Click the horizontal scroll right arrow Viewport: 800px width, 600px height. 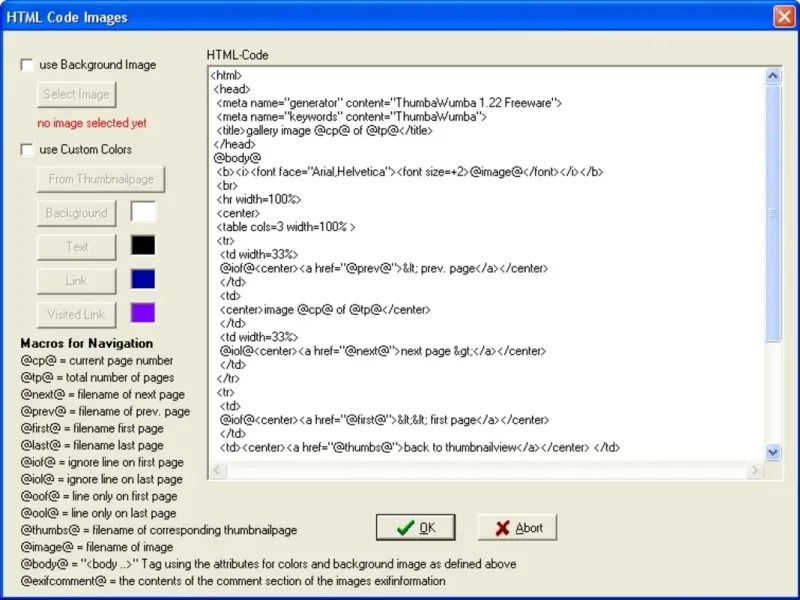coord(754,470)
